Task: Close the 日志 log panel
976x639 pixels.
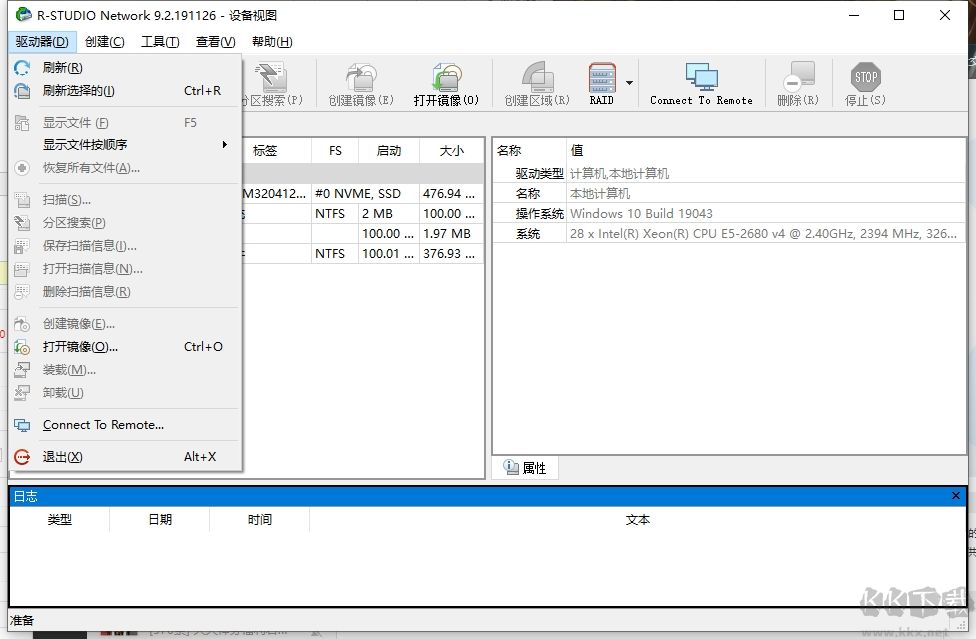Action: click(x=955, y=496)
